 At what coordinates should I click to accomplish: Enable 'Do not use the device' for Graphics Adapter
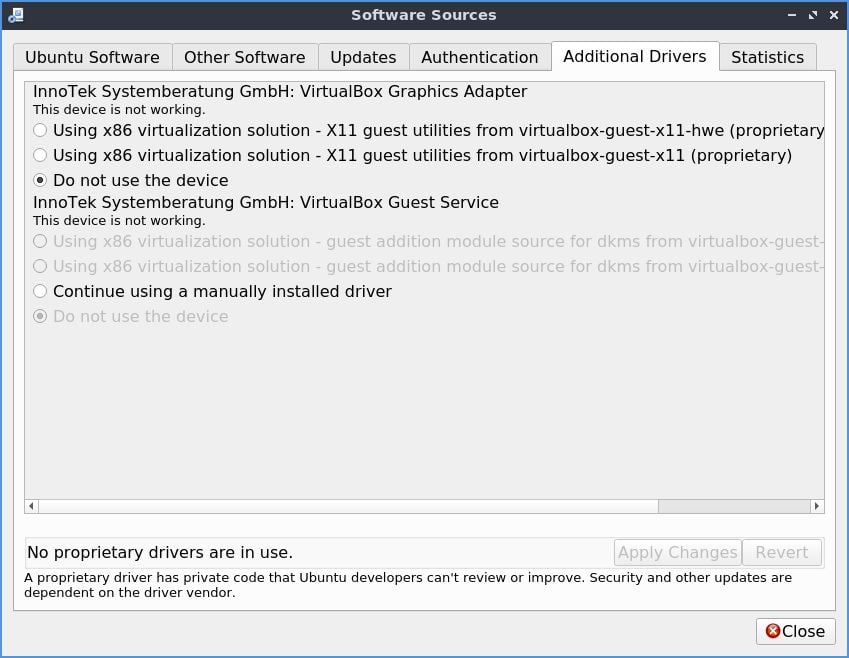click(40, 180)
